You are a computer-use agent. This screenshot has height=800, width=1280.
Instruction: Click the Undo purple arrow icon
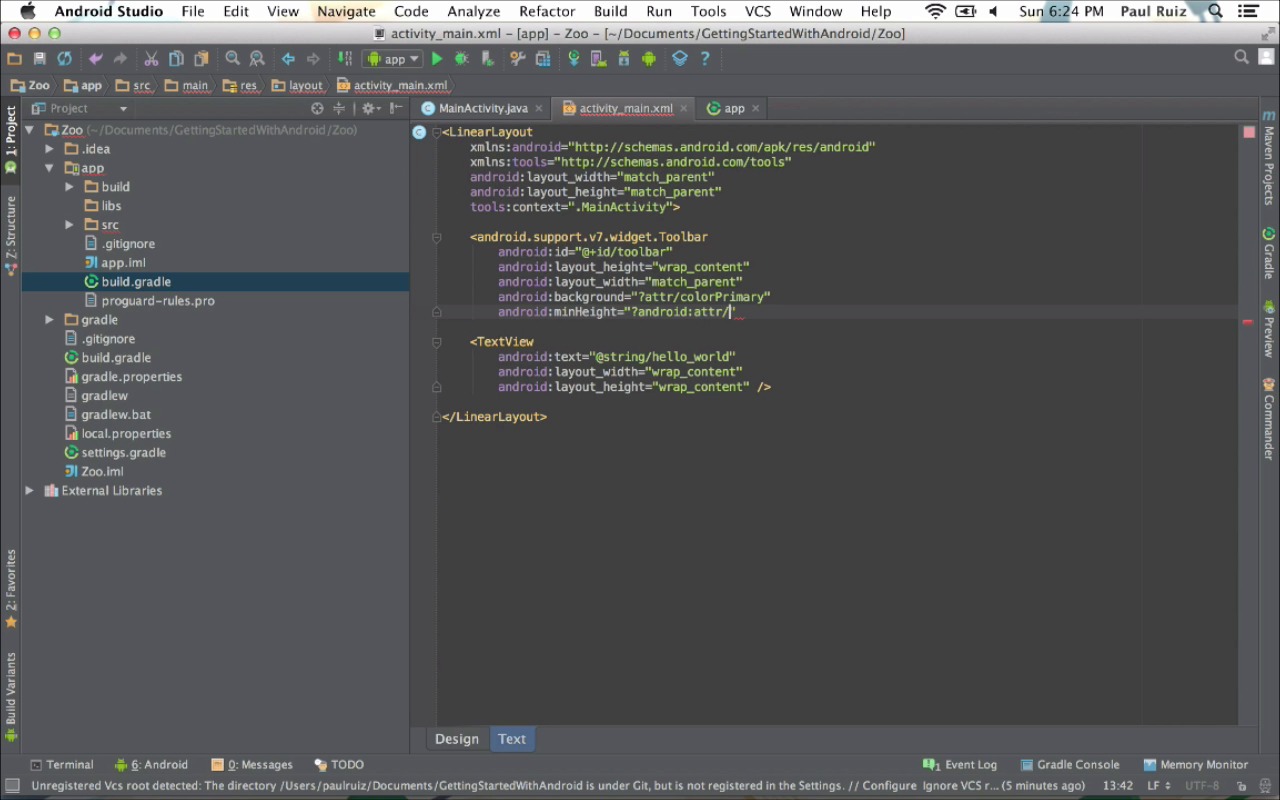(x=96, y=59)
